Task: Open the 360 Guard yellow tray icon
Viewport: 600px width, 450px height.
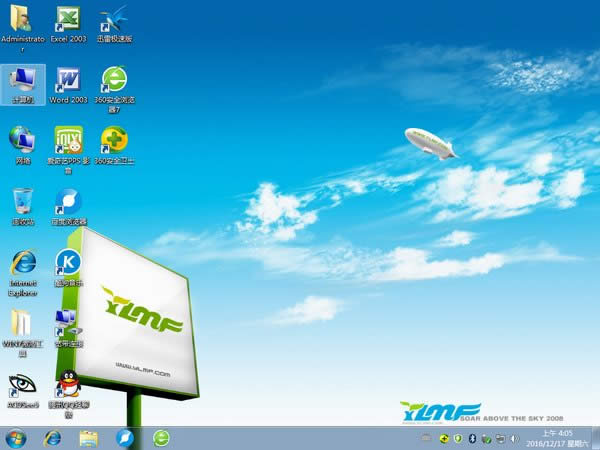Action: [444, 439]
